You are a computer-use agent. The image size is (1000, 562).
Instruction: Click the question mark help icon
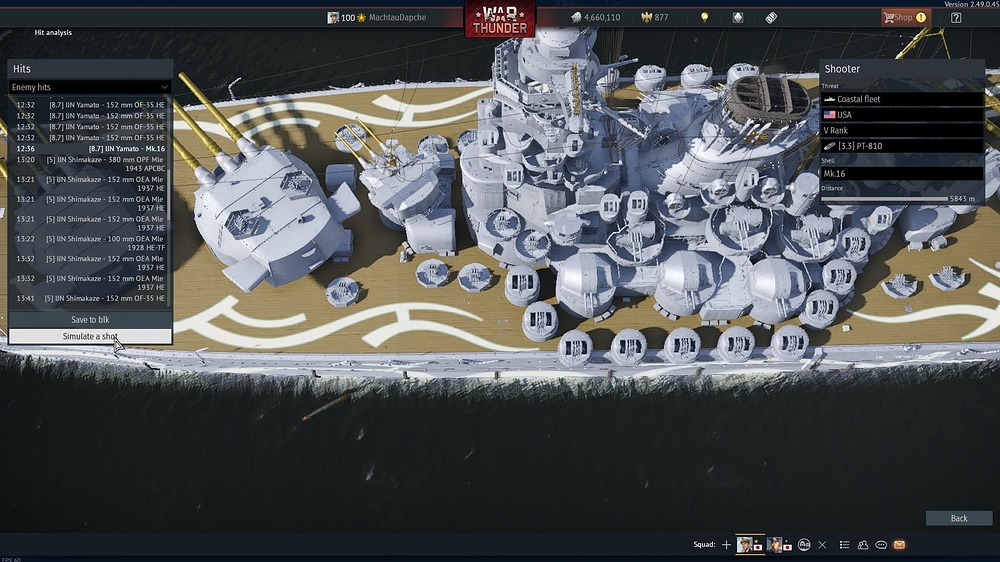click(x=956, y=17)
